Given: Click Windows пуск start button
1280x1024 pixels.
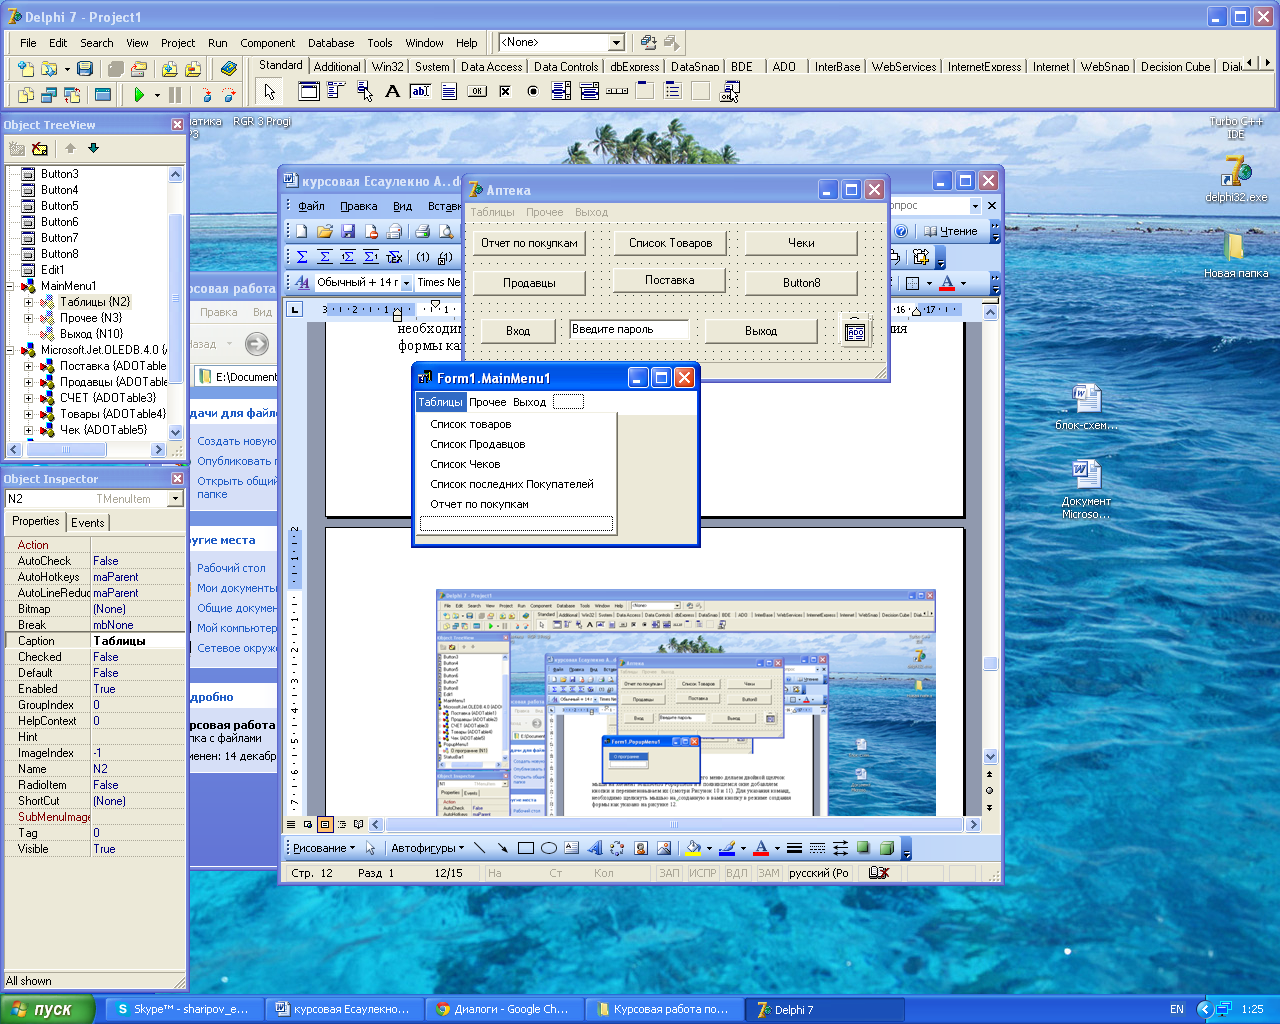Looking at the screenshot, I should 48,1009.
